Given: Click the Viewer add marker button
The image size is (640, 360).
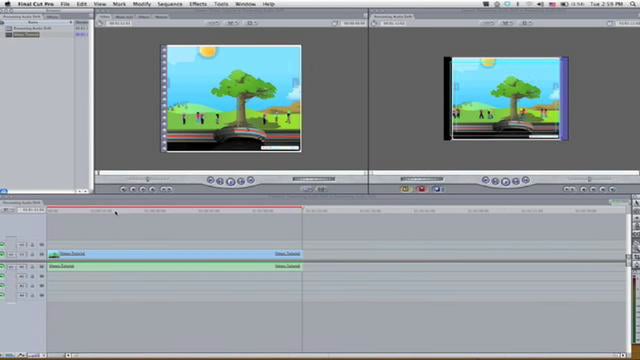Looking at the screenshot, I should point(153,189).
